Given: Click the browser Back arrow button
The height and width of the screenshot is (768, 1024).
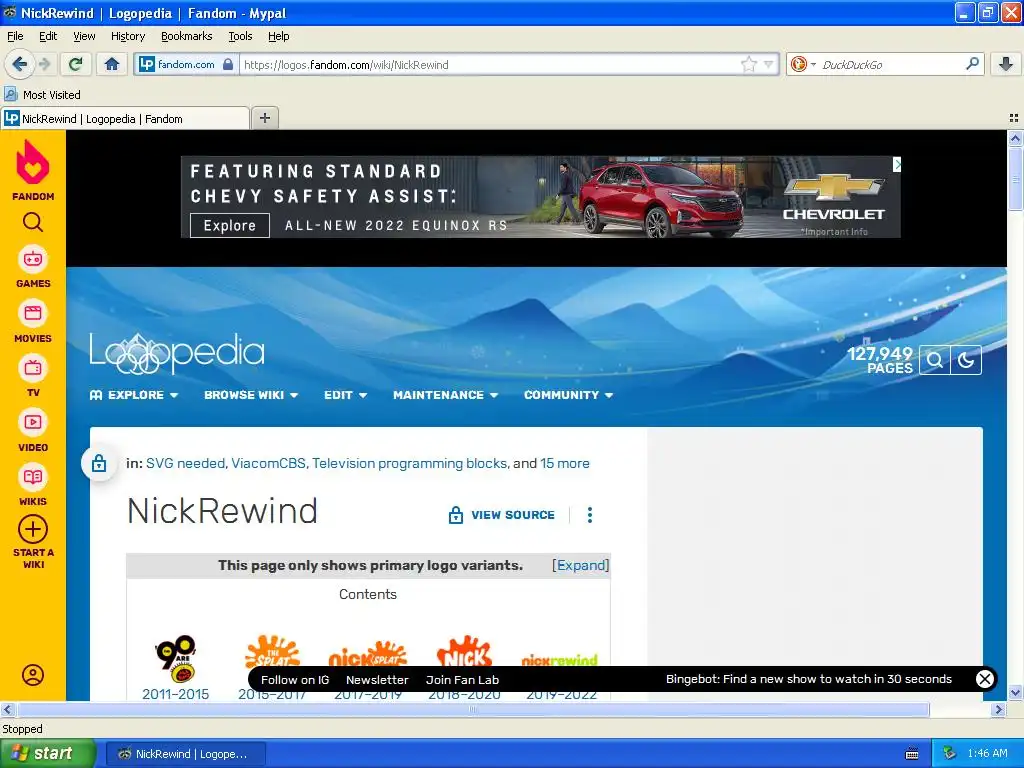Looking at the screenshot, I should [20, 64].
